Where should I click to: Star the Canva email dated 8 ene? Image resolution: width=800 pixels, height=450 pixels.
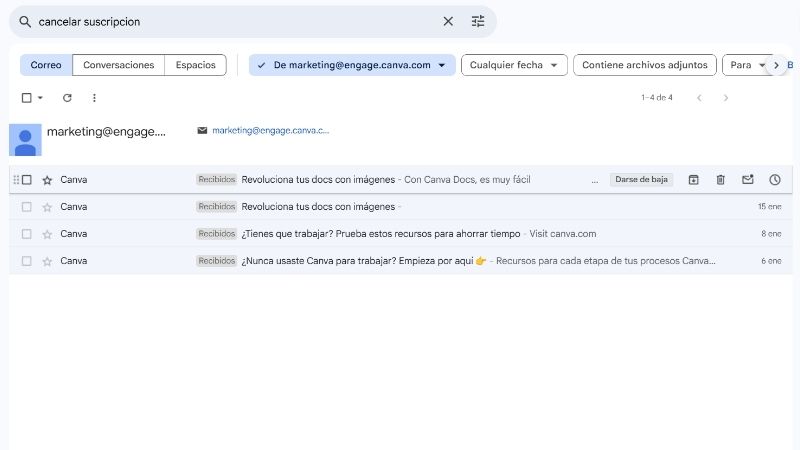pyautogui.click(x=47, y=234)
